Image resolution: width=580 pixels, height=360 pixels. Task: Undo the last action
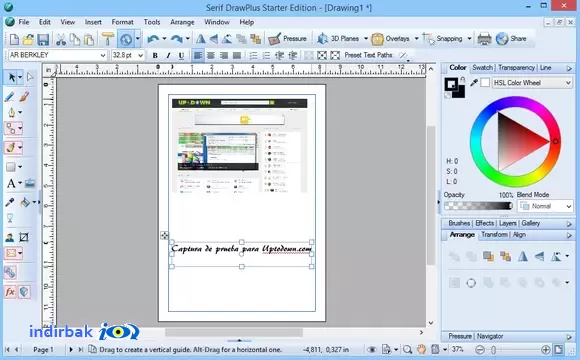tap(153, 38)
